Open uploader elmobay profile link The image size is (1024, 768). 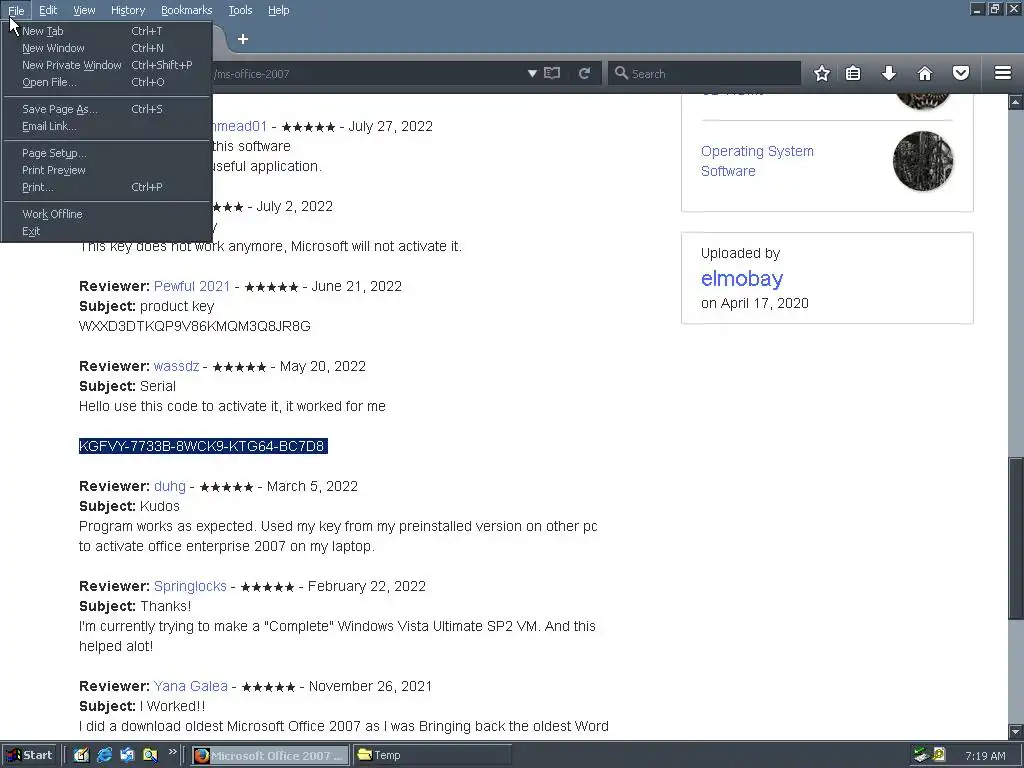pyautogui.click(x=742, y=279)
